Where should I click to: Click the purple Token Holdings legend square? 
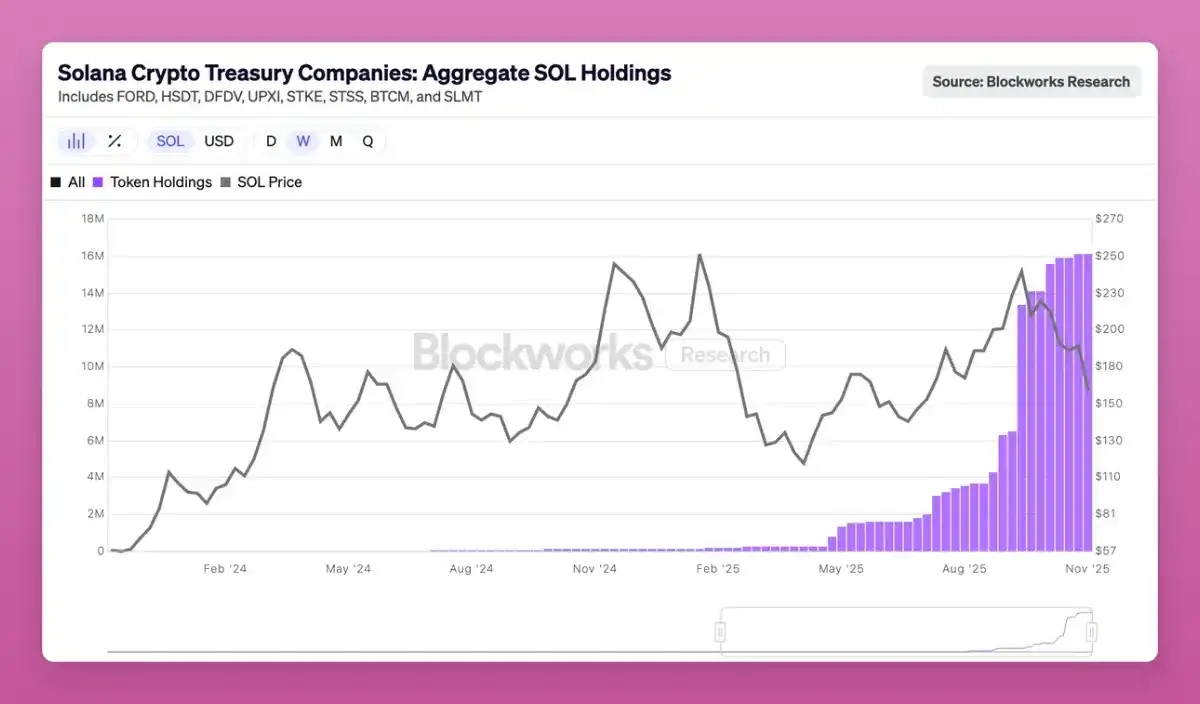tap(97, 182)
